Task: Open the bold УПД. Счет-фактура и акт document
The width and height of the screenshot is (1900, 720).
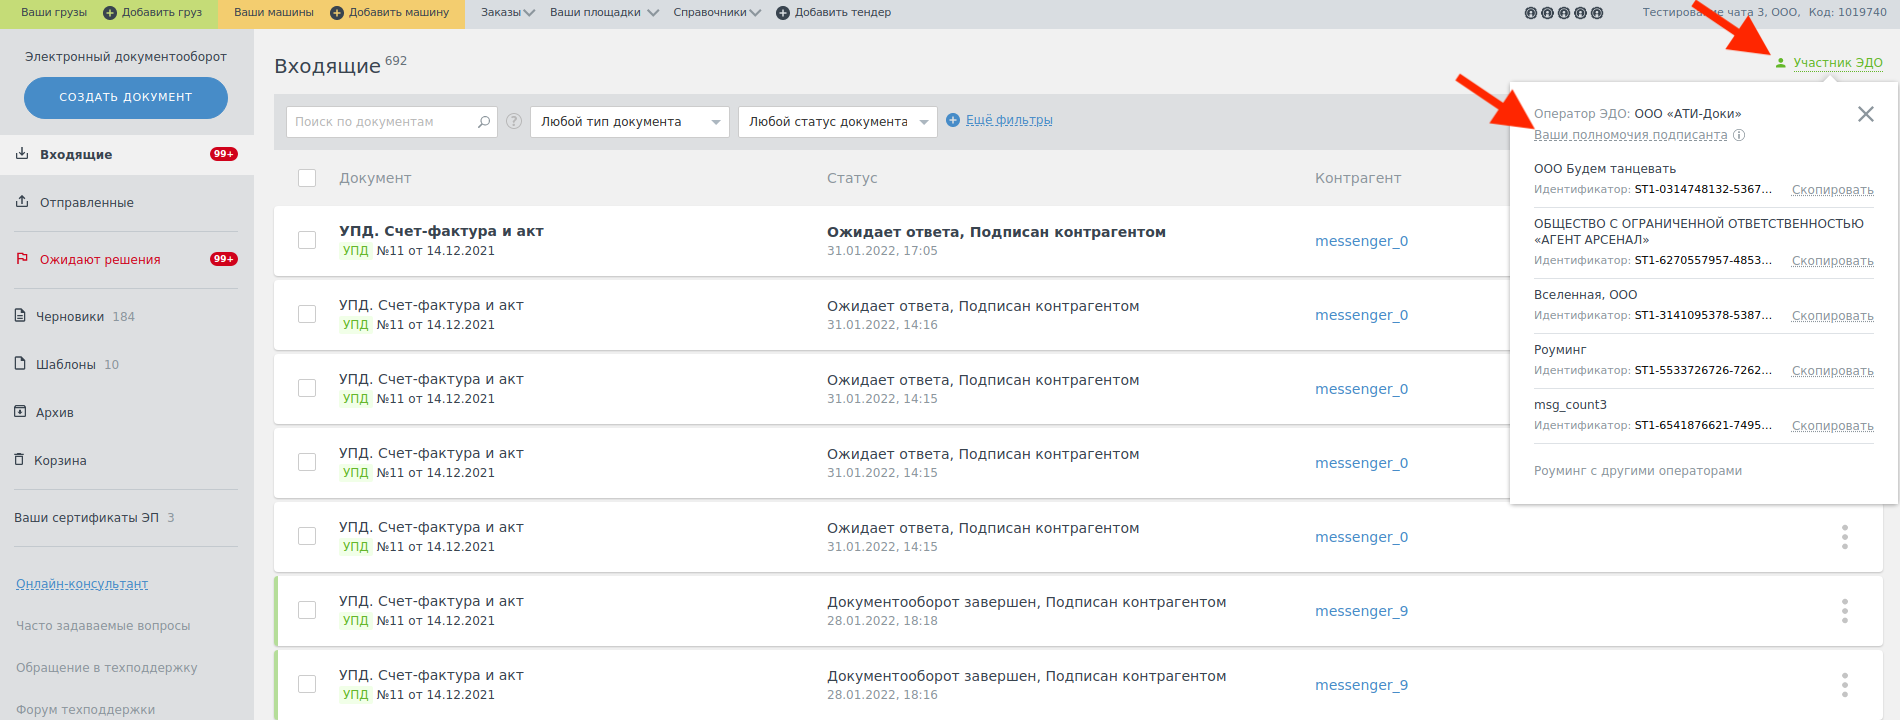Action: tap(441, 231)
